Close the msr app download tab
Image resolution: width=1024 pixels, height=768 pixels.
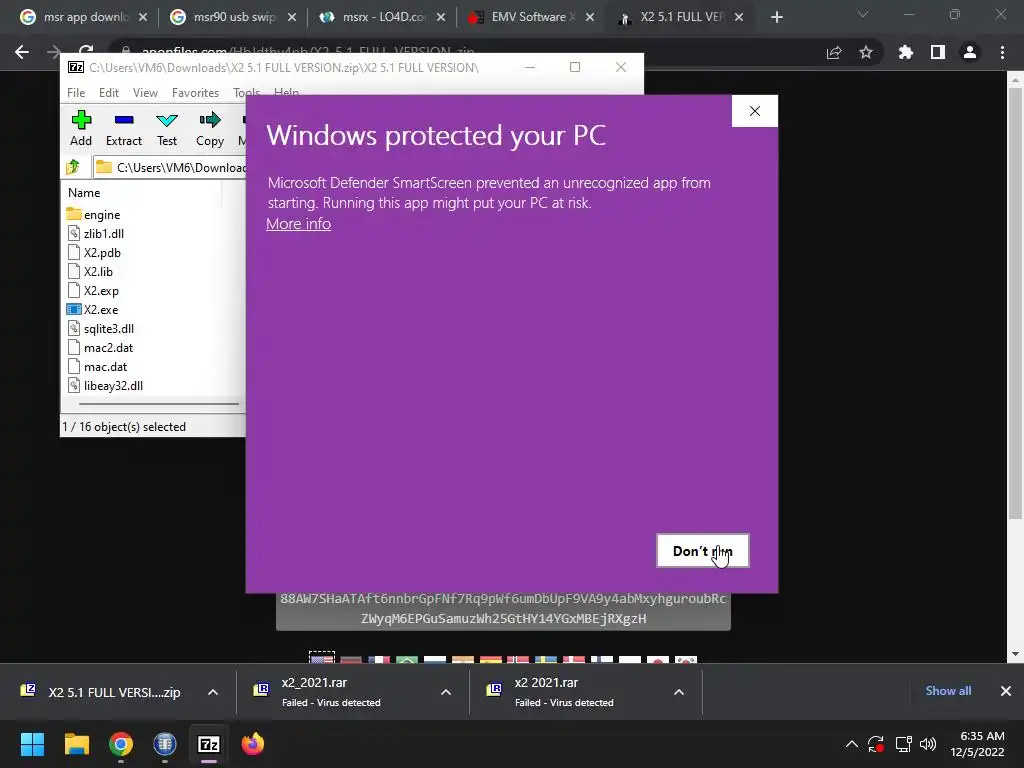[x=143, y=18]
